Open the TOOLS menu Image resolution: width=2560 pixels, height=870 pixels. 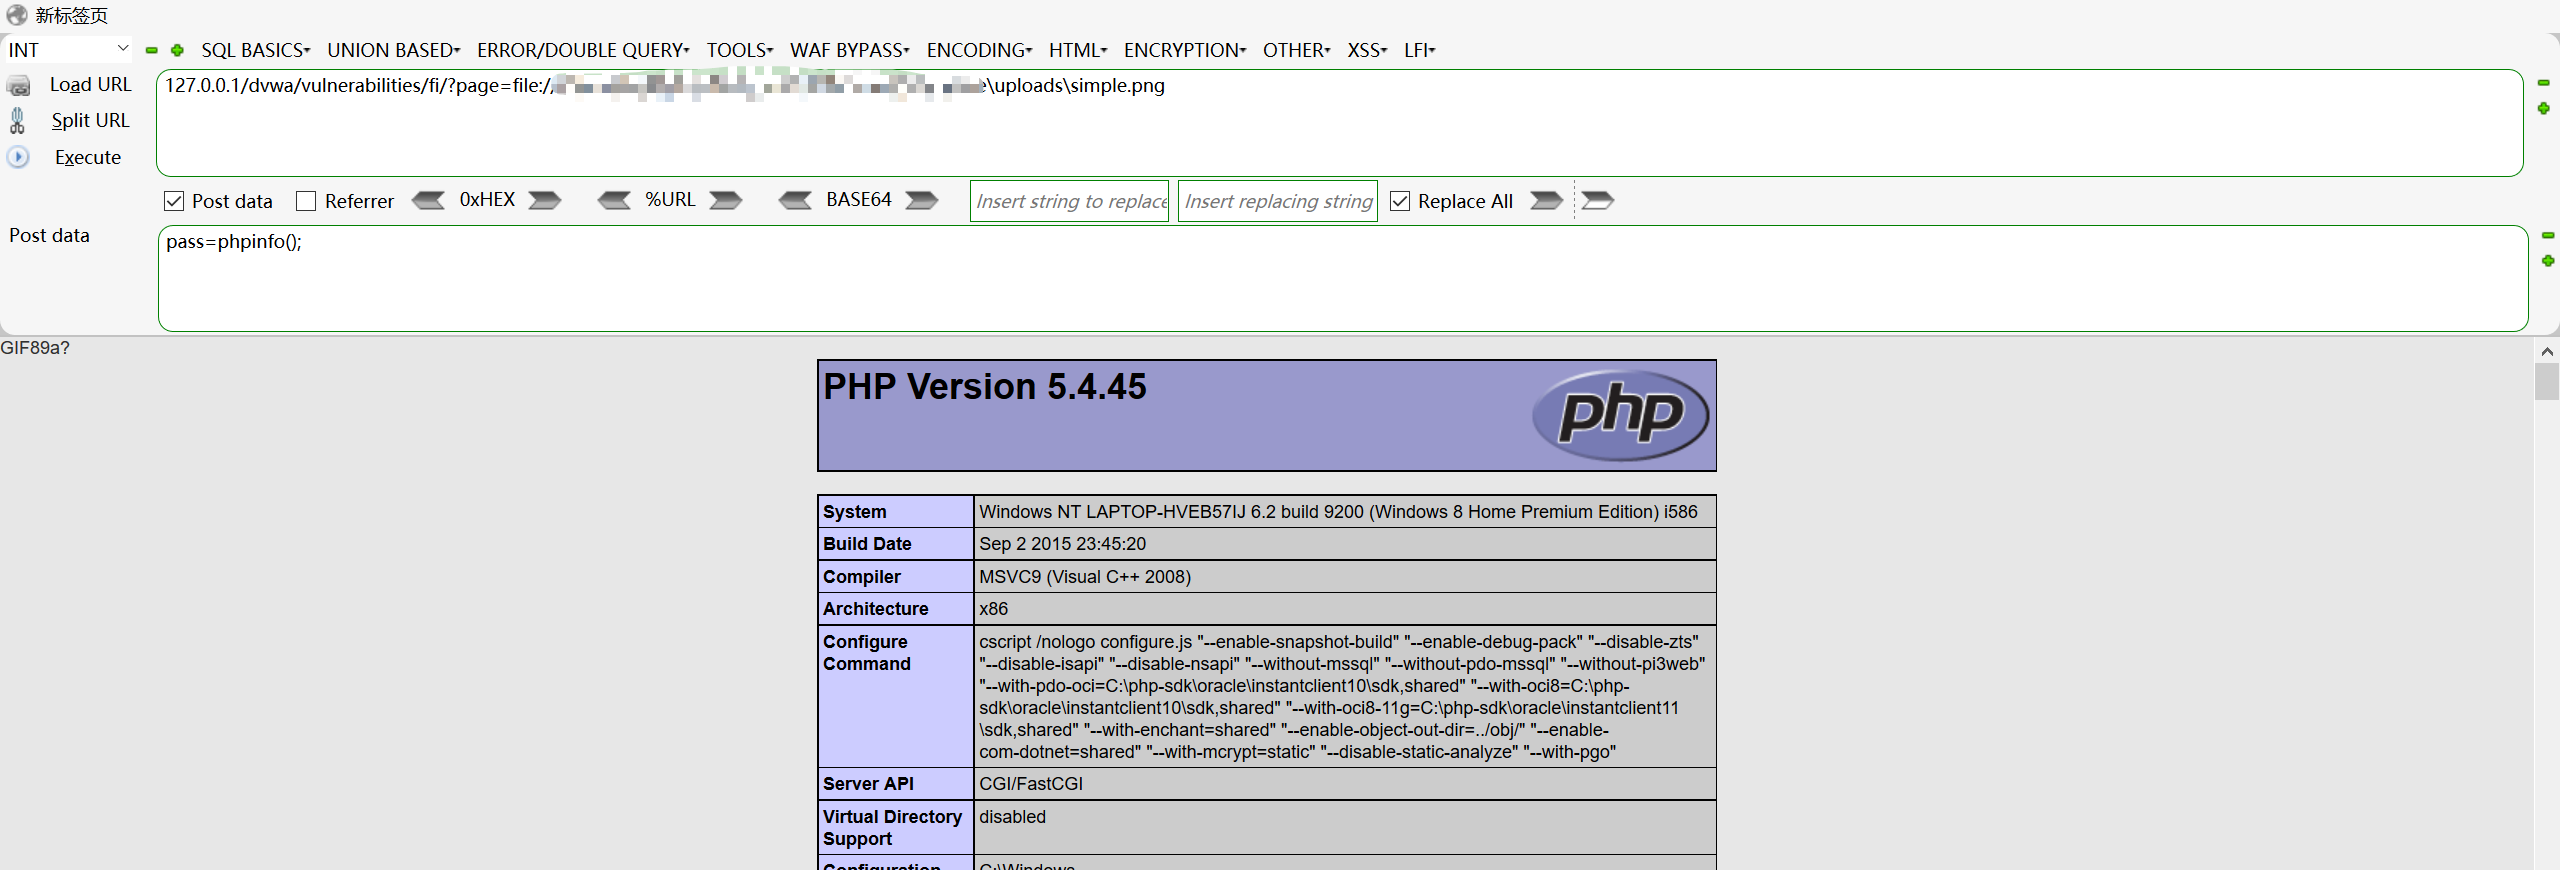739,50
